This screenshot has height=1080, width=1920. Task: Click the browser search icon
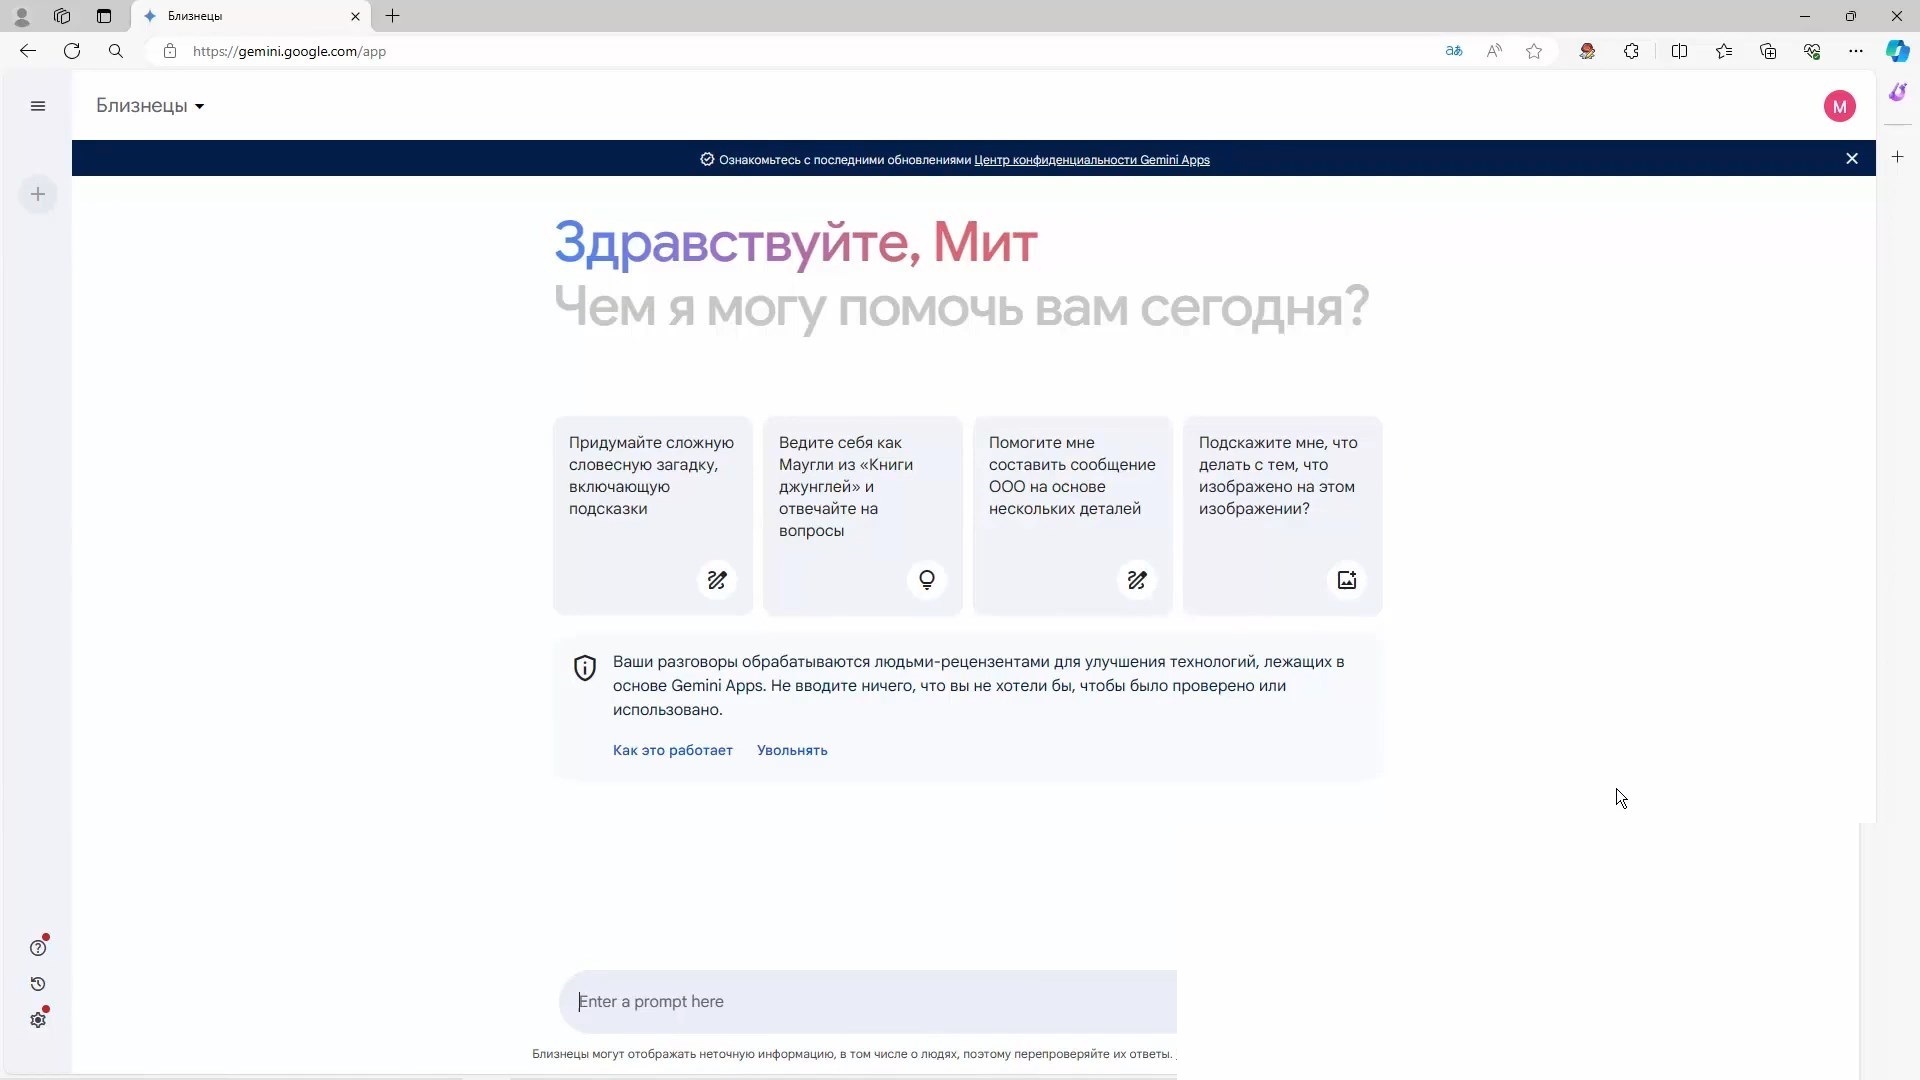click(x=116, y=51)
